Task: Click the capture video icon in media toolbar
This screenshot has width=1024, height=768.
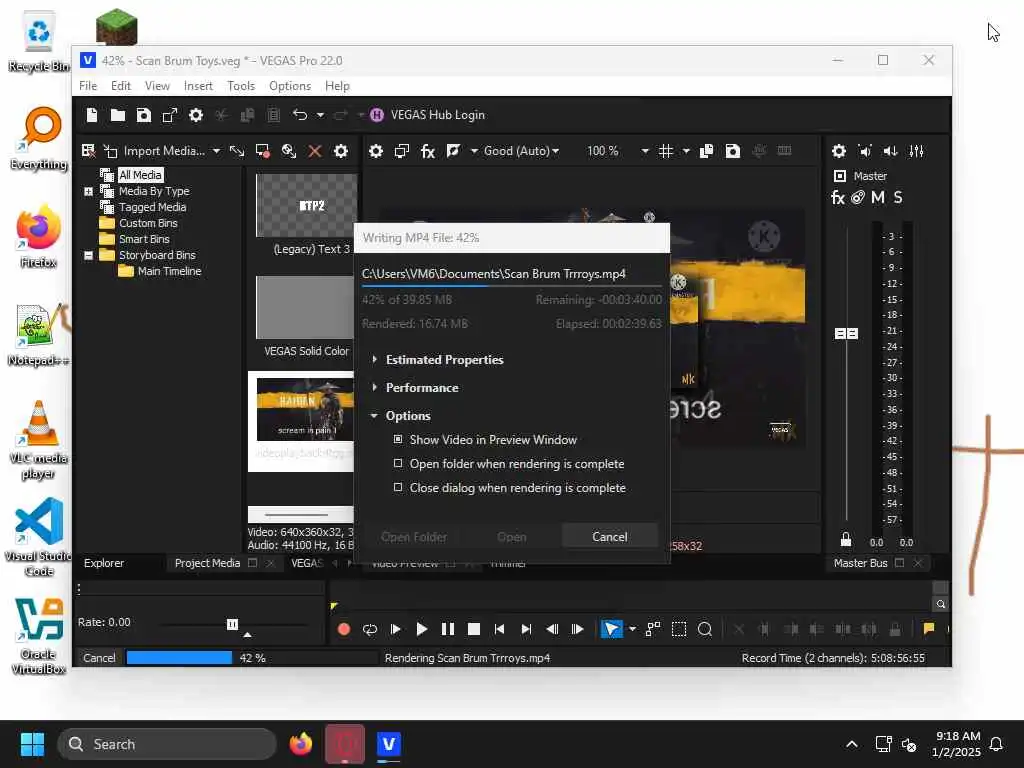Action: [x=263, y=151]
